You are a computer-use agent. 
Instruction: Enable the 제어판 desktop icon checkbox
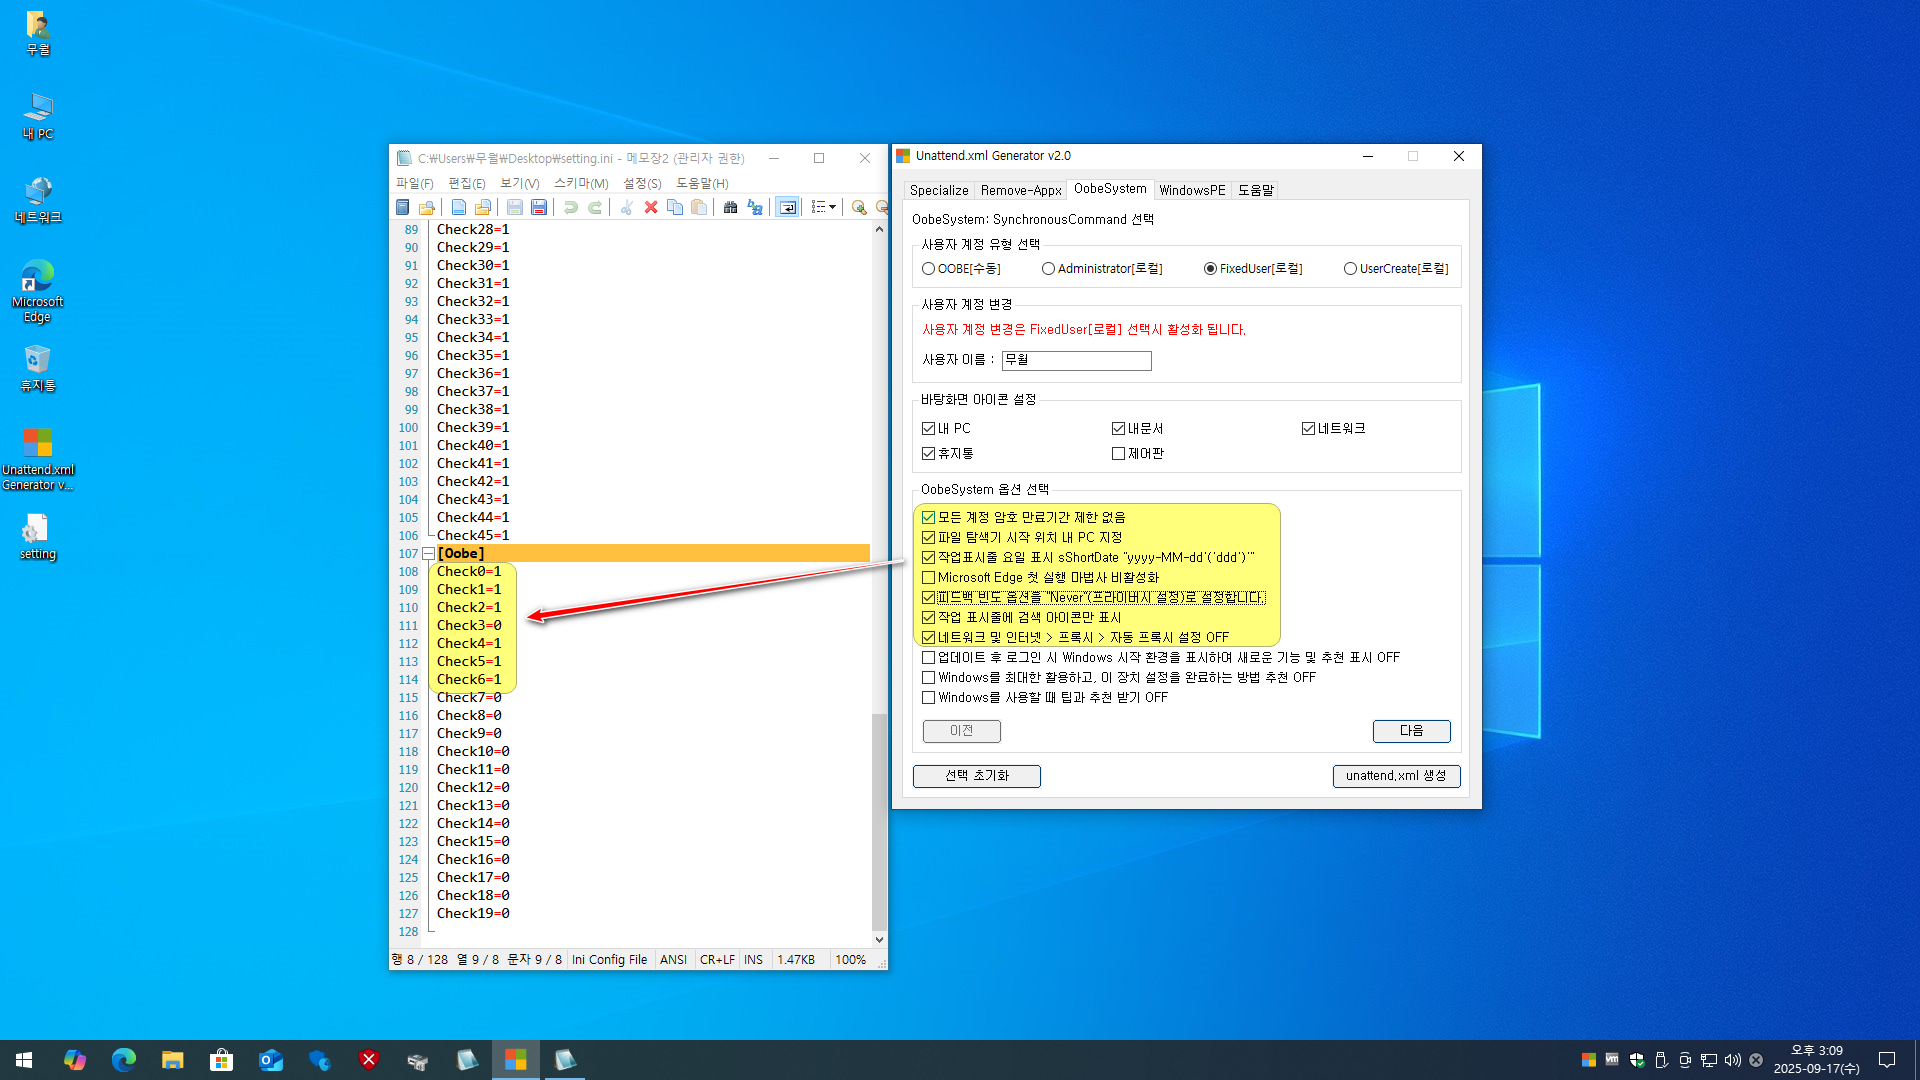click(1118, 454)
